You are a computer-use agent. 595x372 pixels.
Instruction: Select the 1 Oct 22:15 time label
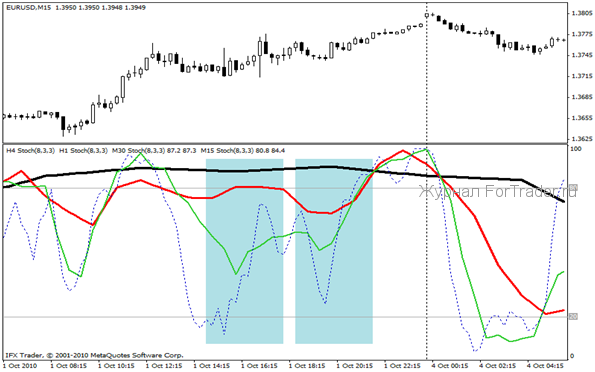point(402,366)
